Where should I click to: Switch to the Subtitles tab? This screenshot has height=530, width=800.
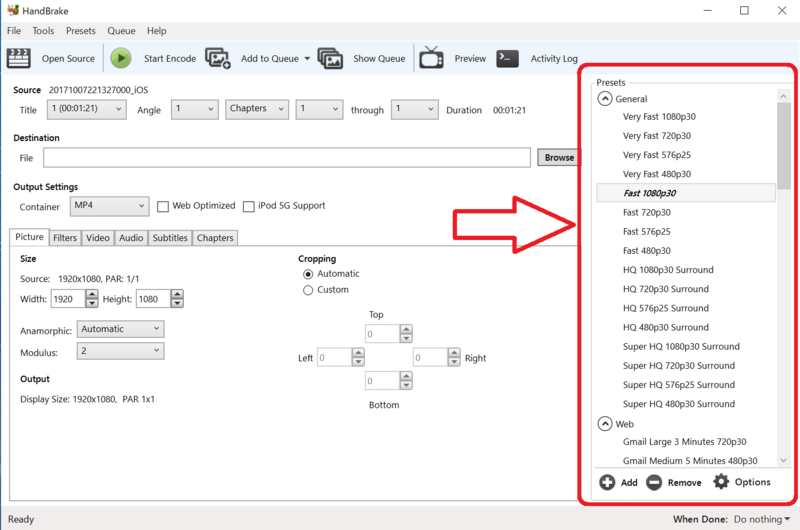170,238
